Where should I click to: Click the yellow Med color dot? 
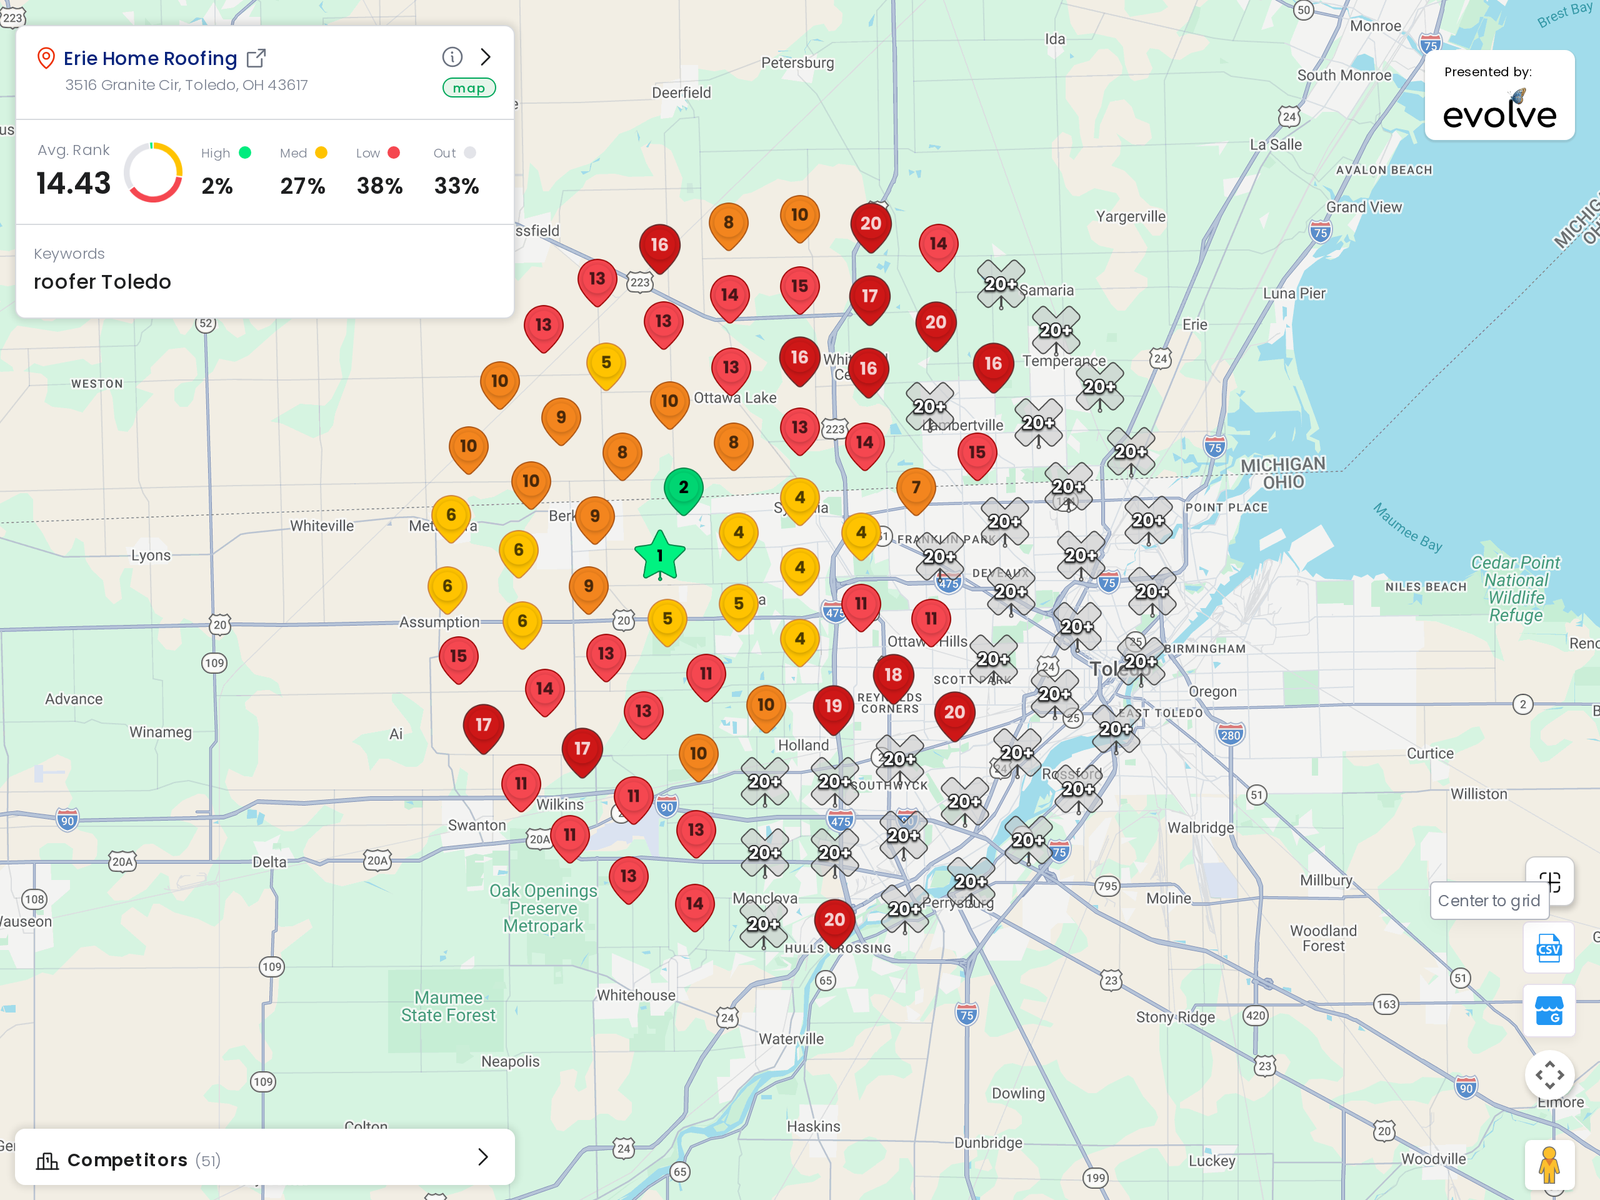pos(321,153)
